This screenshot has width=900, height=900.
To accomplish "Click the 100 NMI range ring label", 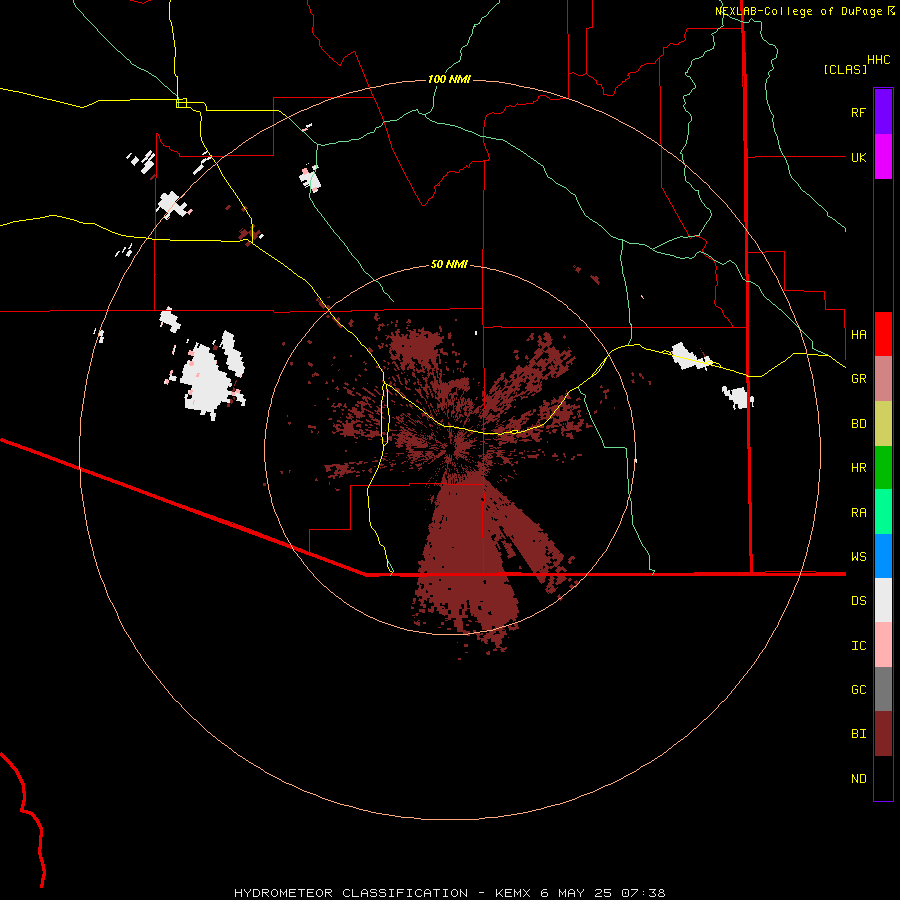I will point(449,79).
